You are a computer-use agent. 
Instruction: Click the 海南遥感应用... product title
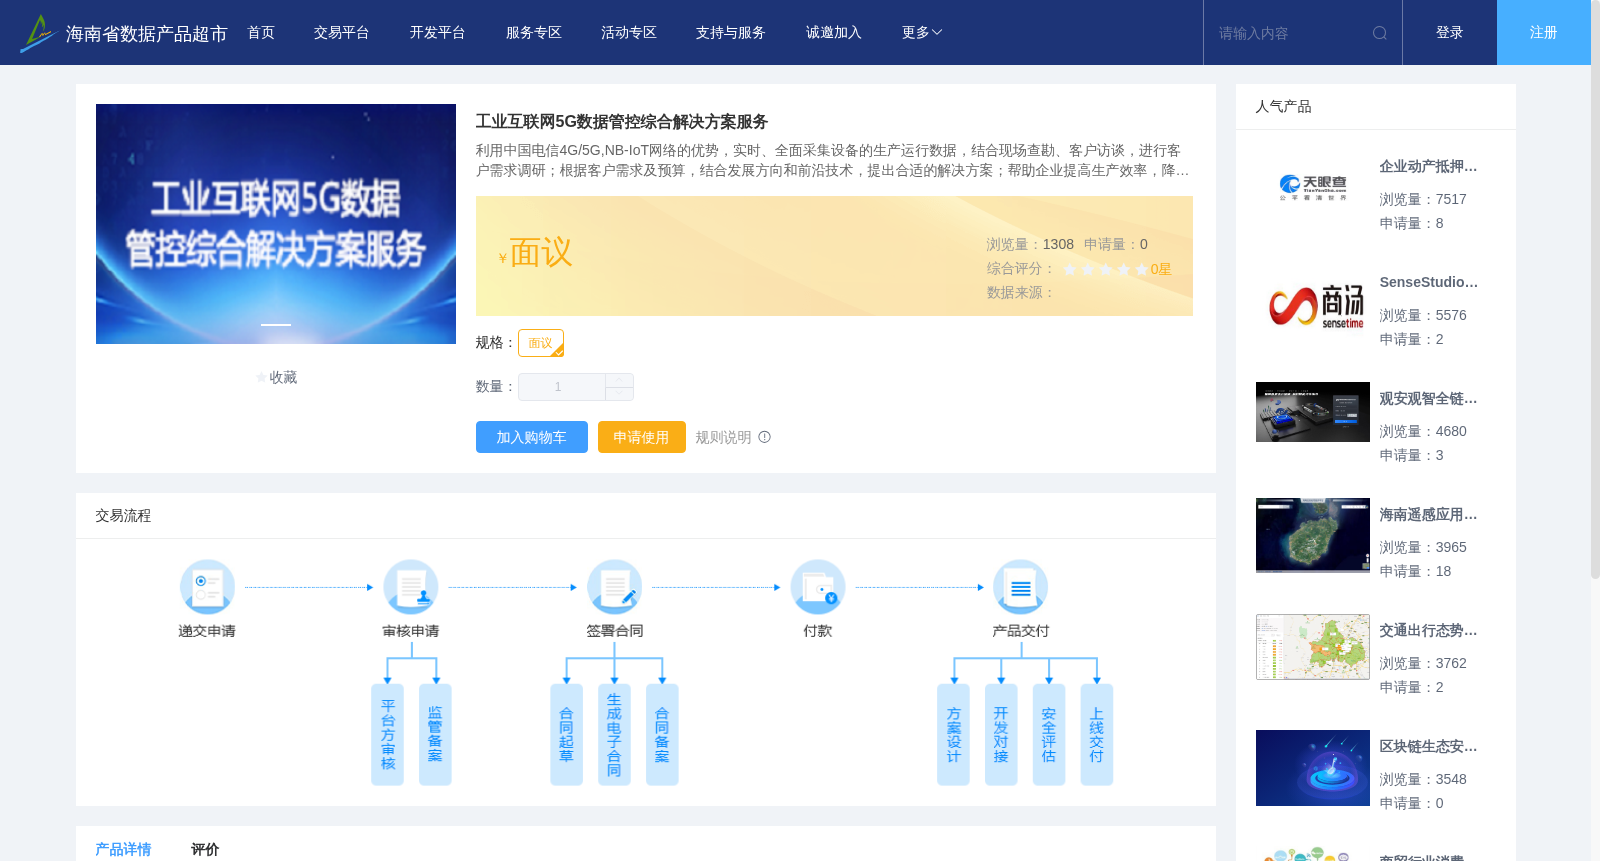point(1428,515)
